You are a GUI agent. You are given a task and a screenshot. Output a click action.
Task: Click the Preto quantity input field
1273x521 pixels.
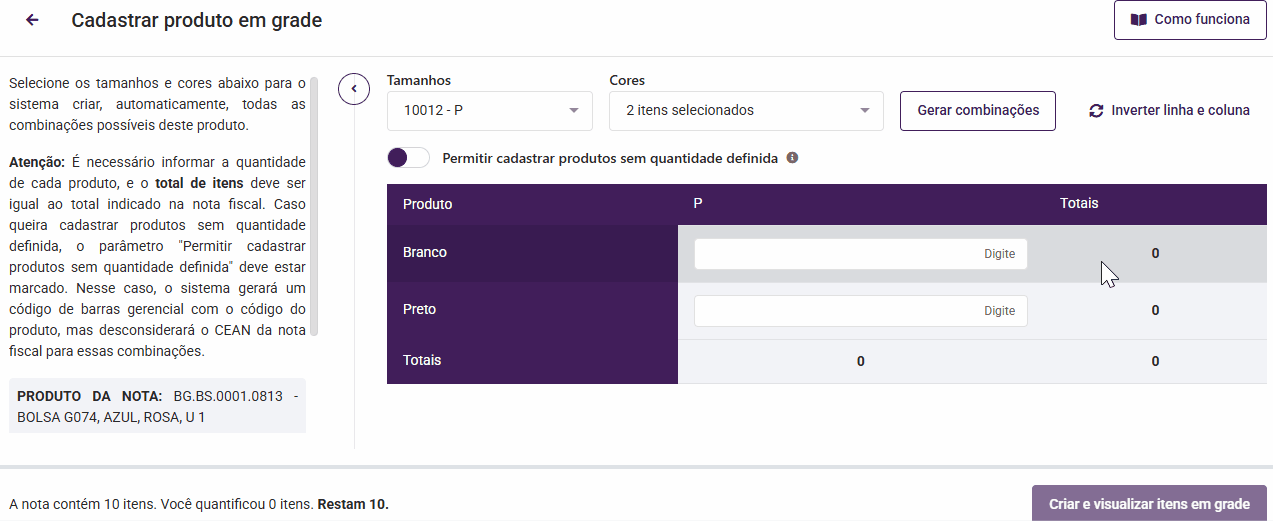pos(860,311)
